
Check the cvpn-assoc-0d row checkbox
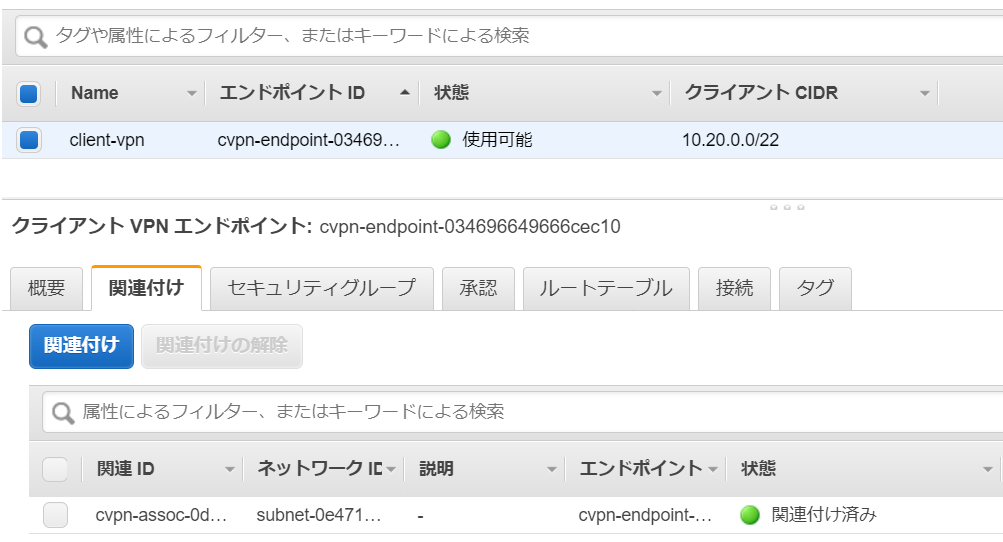(x=55, y=515)
